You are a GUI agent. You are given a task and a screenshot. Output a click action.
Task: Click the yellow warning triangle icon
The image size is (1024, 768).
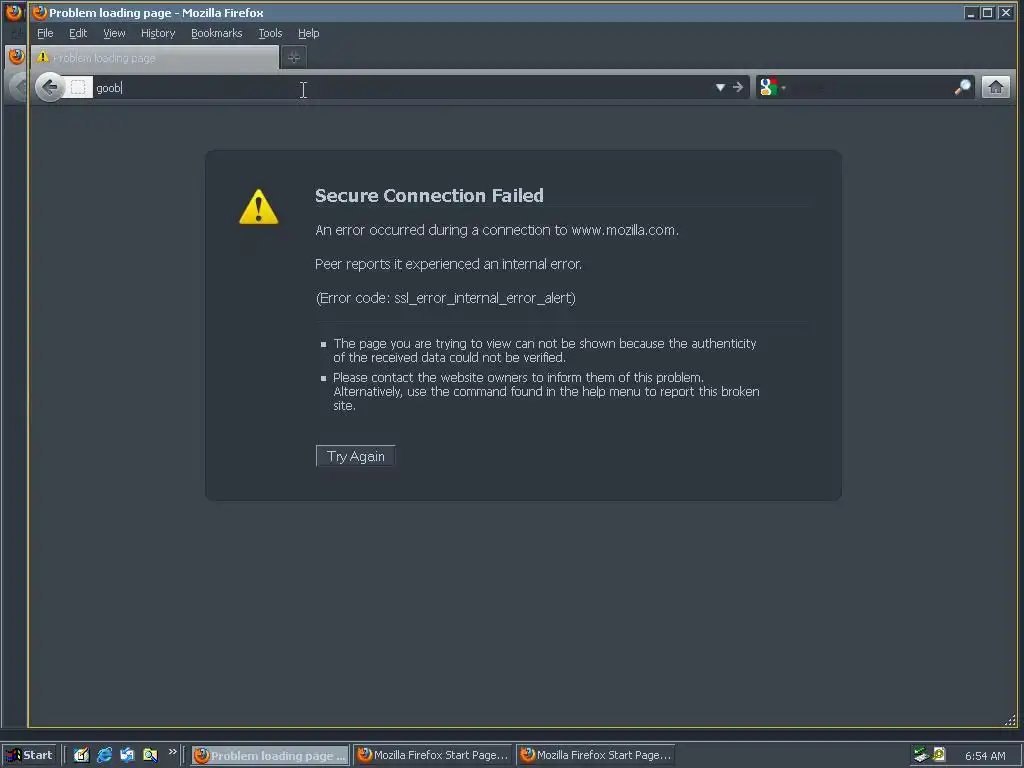coord(259,207)
